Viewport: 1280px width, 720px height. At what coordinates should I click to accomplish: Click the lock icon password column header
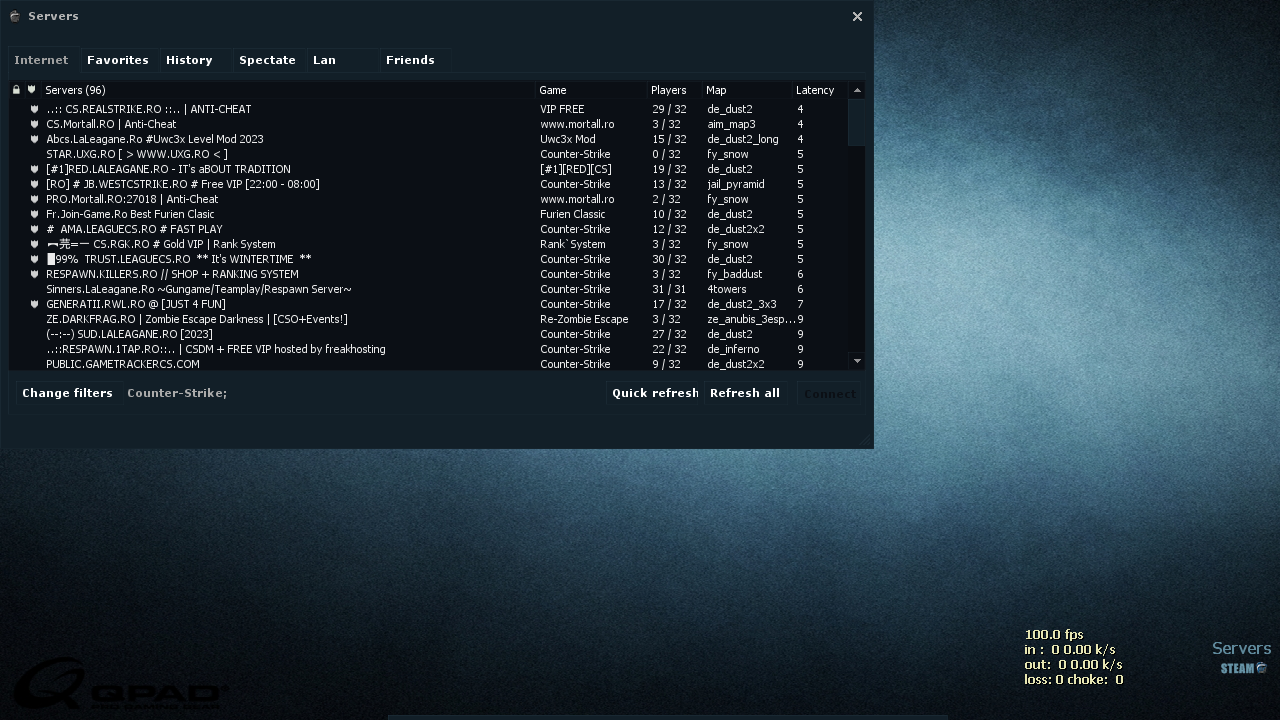(16, 90)
